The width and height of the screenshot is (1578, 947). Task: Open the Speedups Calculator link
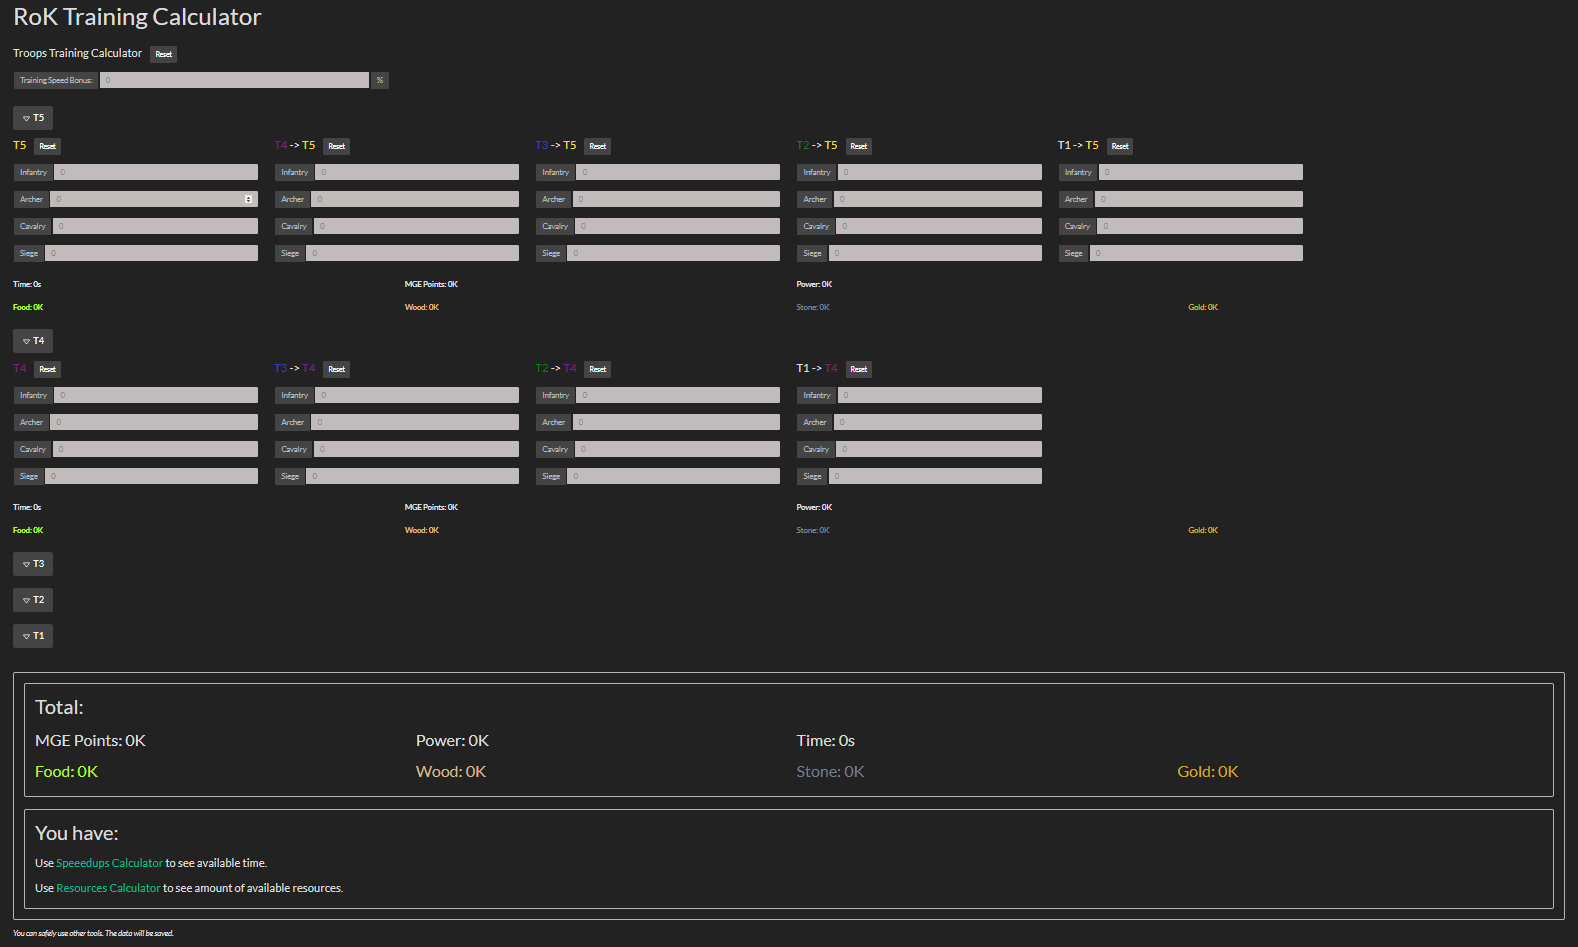click(109, 863)
